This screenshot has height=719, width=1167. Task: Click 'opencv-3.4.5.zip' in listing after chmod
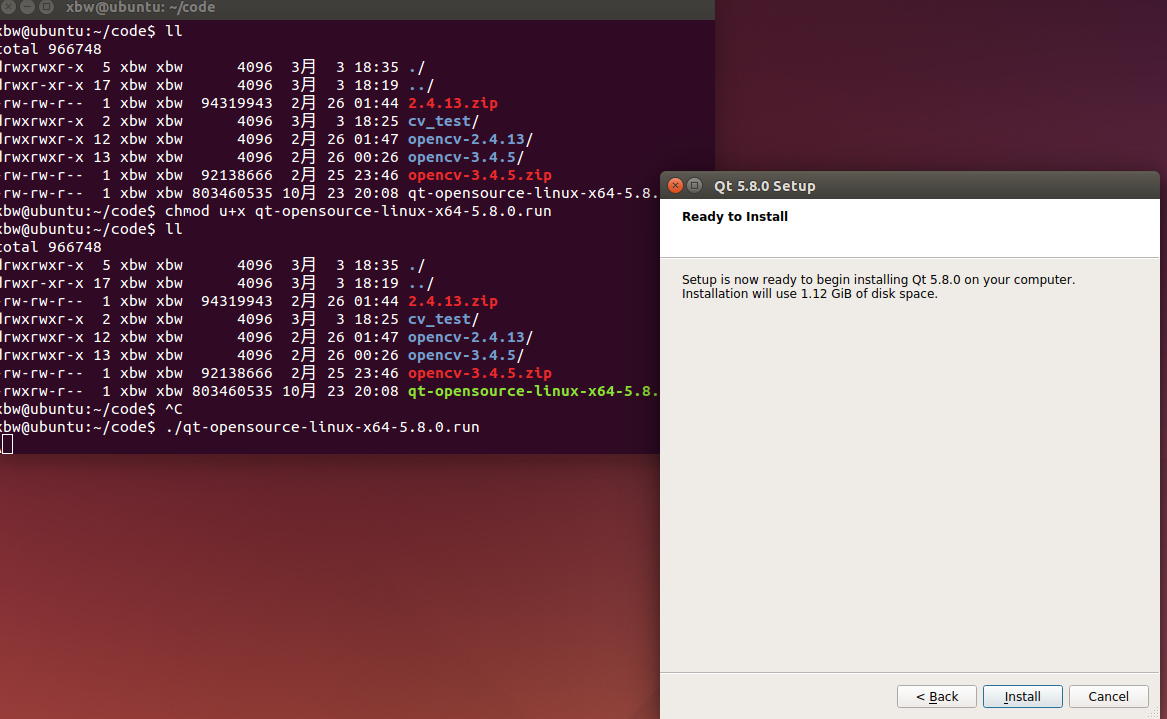coord(479,374)
